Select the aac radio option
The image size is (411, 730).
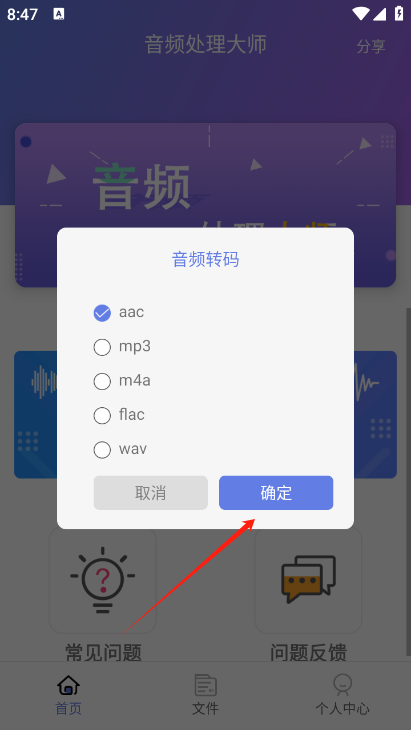(x=102, y=313)
